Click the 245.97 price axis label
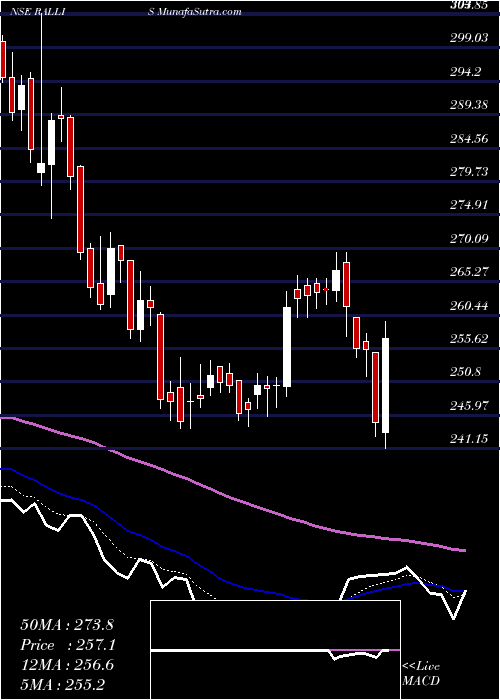500x700 pixels. point(469,406)
